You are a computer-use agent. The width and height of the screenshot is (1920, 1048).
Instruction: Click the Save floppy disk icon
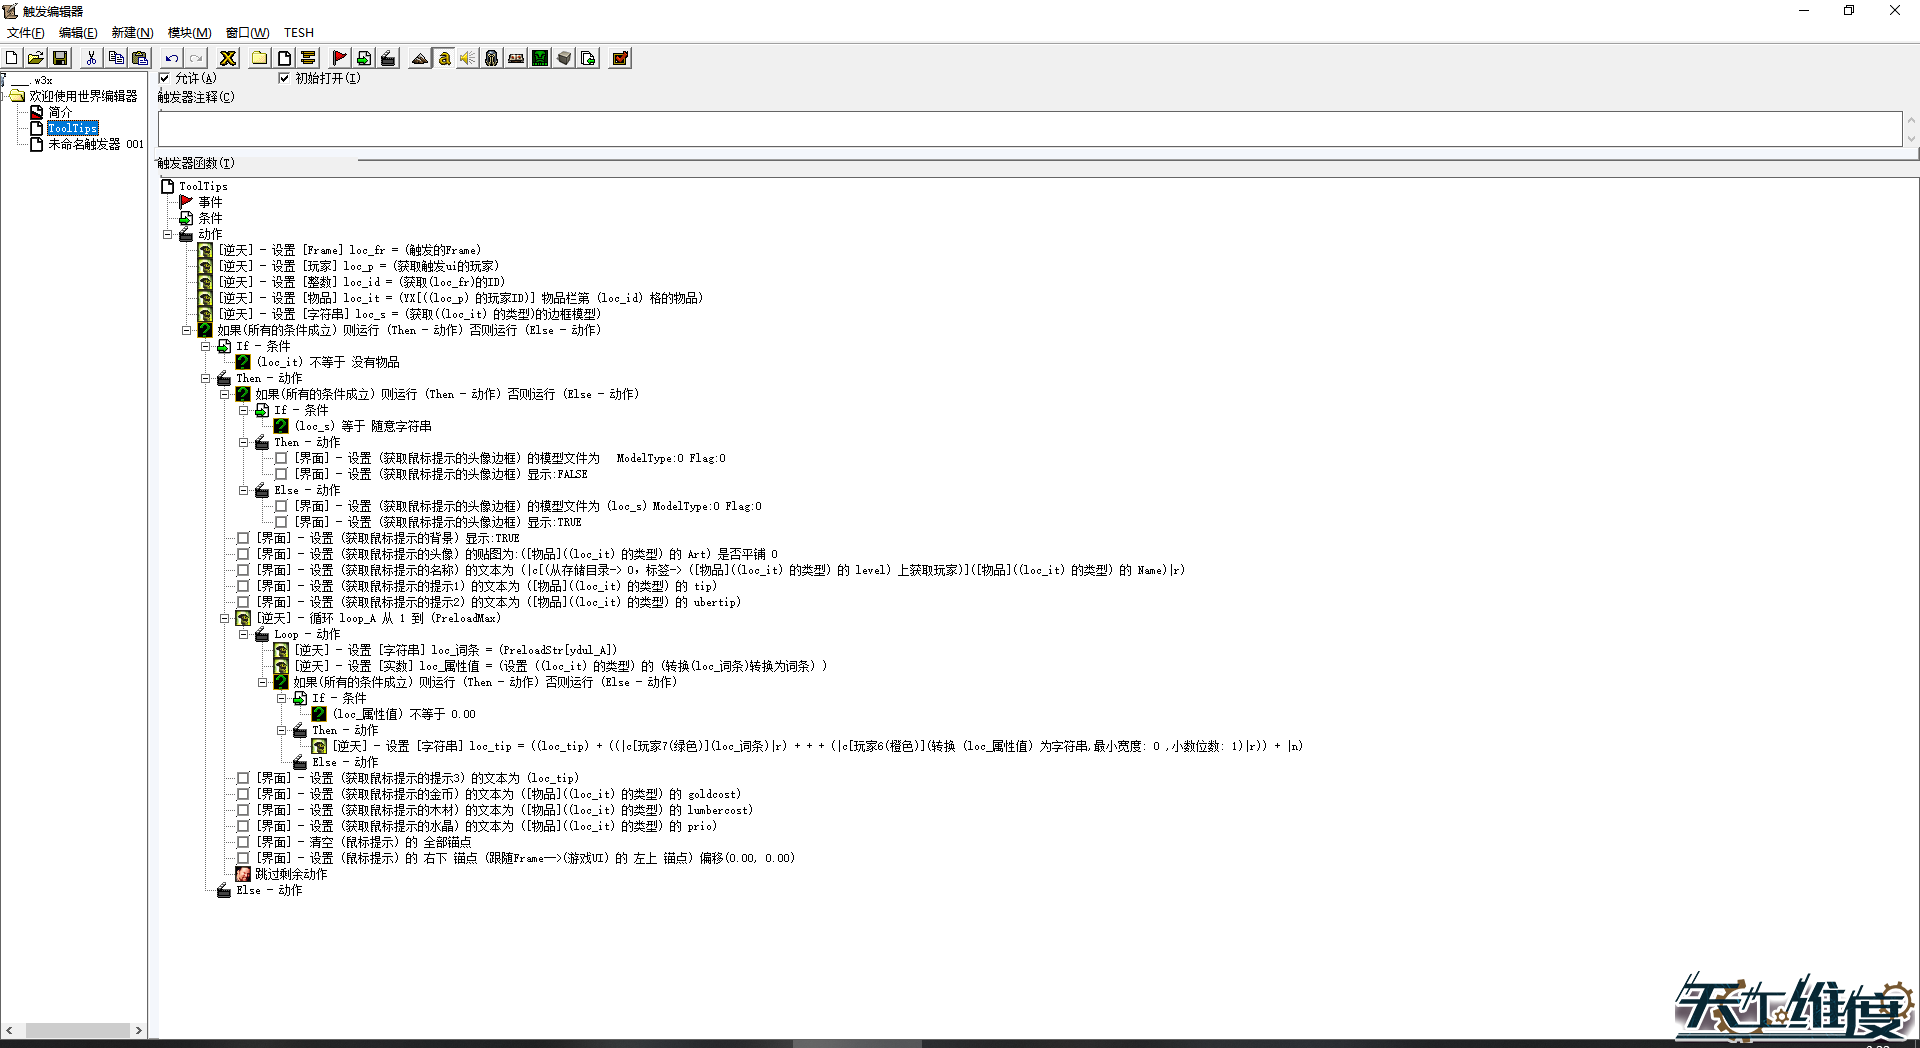[60, 58]
